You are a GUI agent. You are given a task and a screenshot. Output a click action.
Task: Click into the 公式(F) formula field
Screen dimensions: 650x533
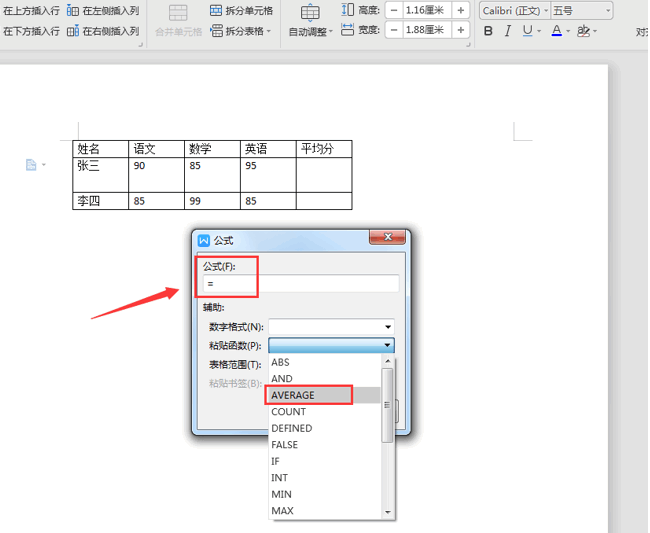(301, 284)
